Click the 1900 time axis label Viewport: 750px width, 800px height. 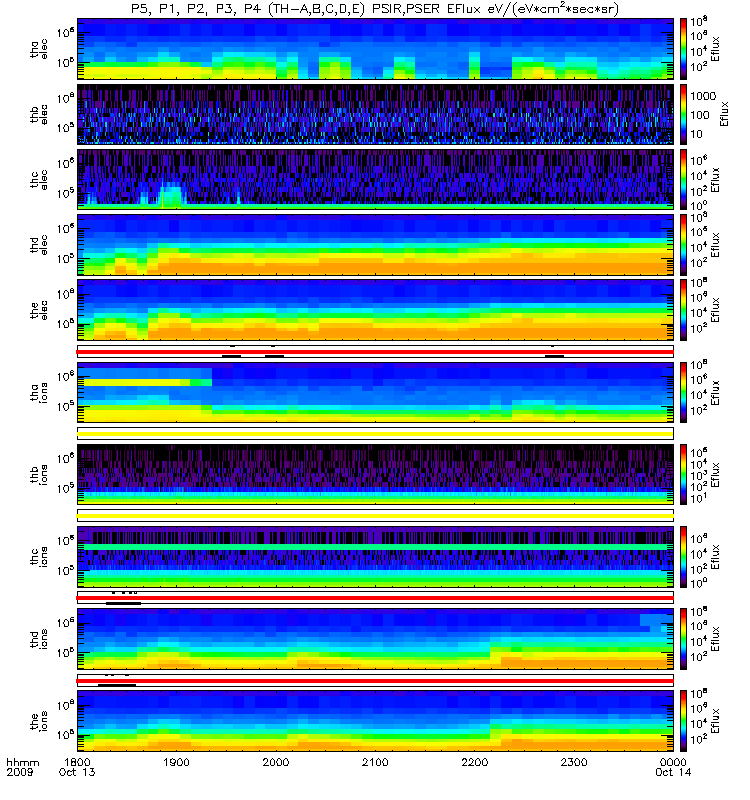pyautogui.click(x=177, y=762)
